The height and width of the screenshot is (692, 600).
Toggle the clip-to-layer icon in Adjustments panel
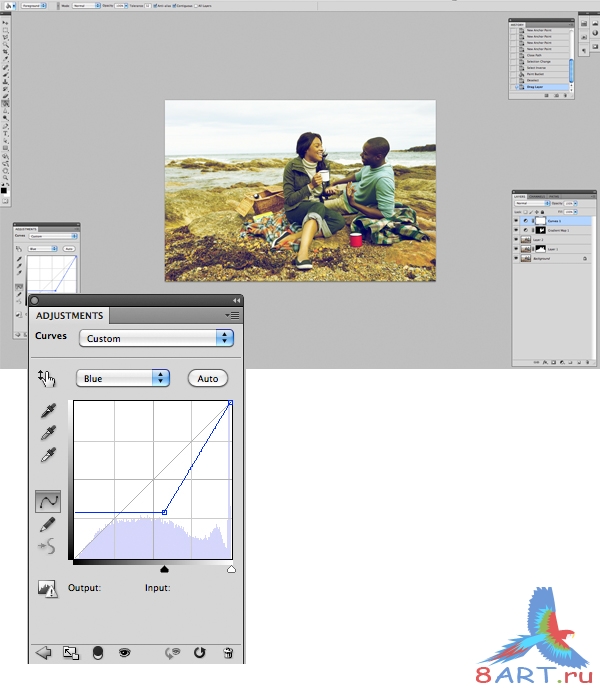click(98, 652)
